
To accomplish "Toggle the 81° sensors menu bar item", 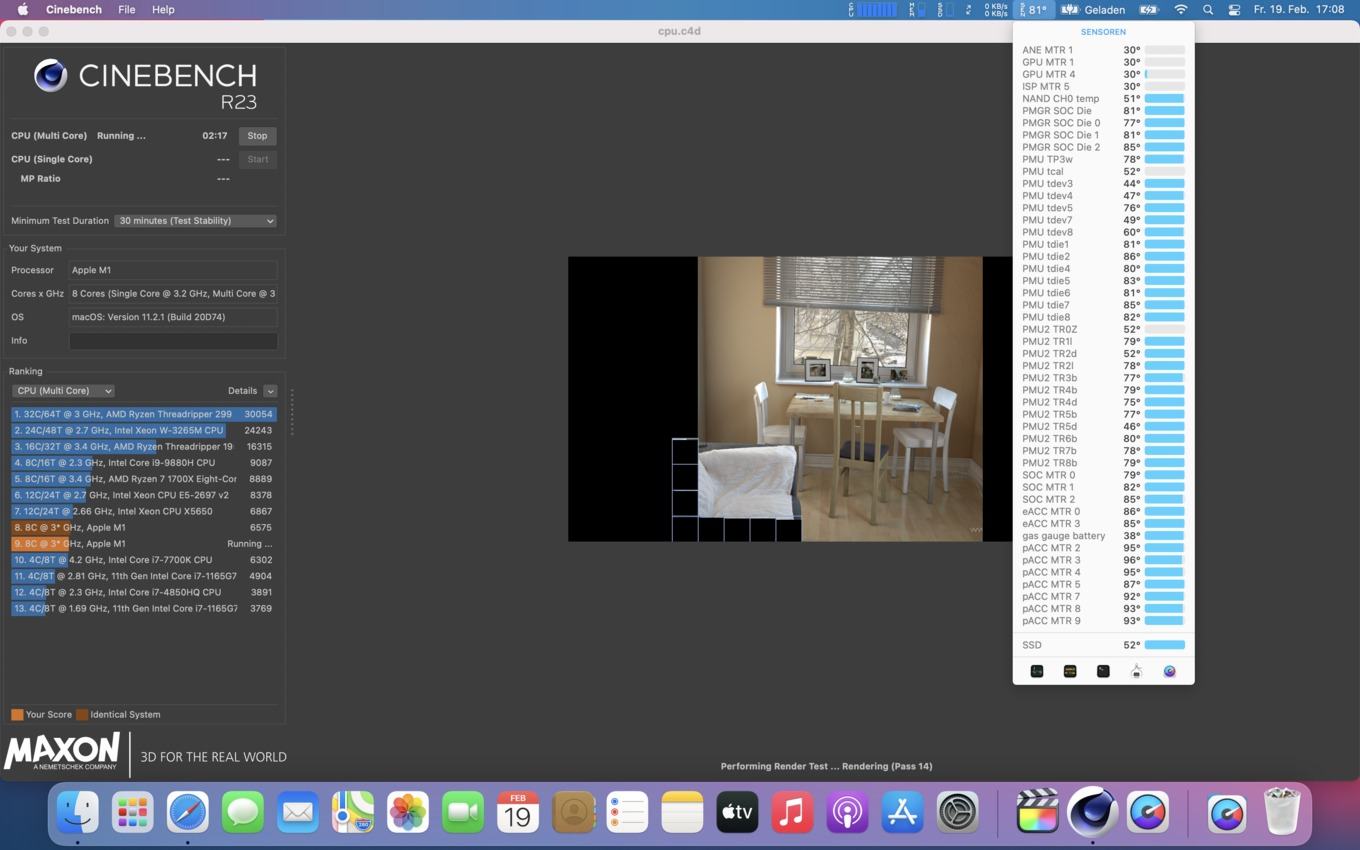I will [1033, 9].
